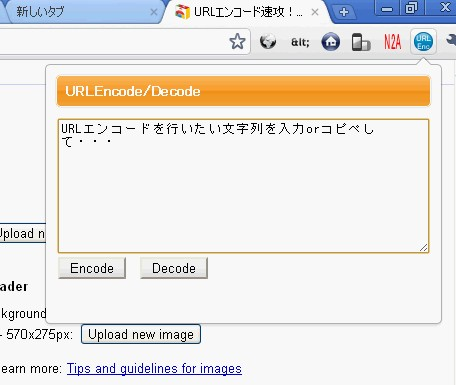Open the globe extension icon
This screenshot has height=385, width=456.
[268, 42]
